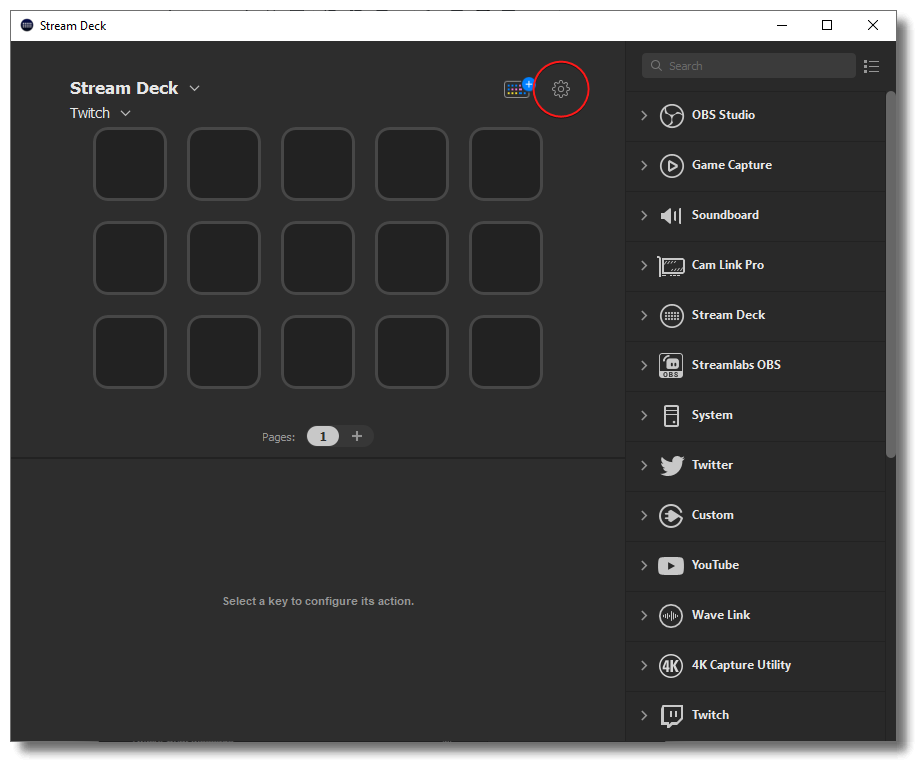Click the 4K Capture Utility label

tap(741, 666)
